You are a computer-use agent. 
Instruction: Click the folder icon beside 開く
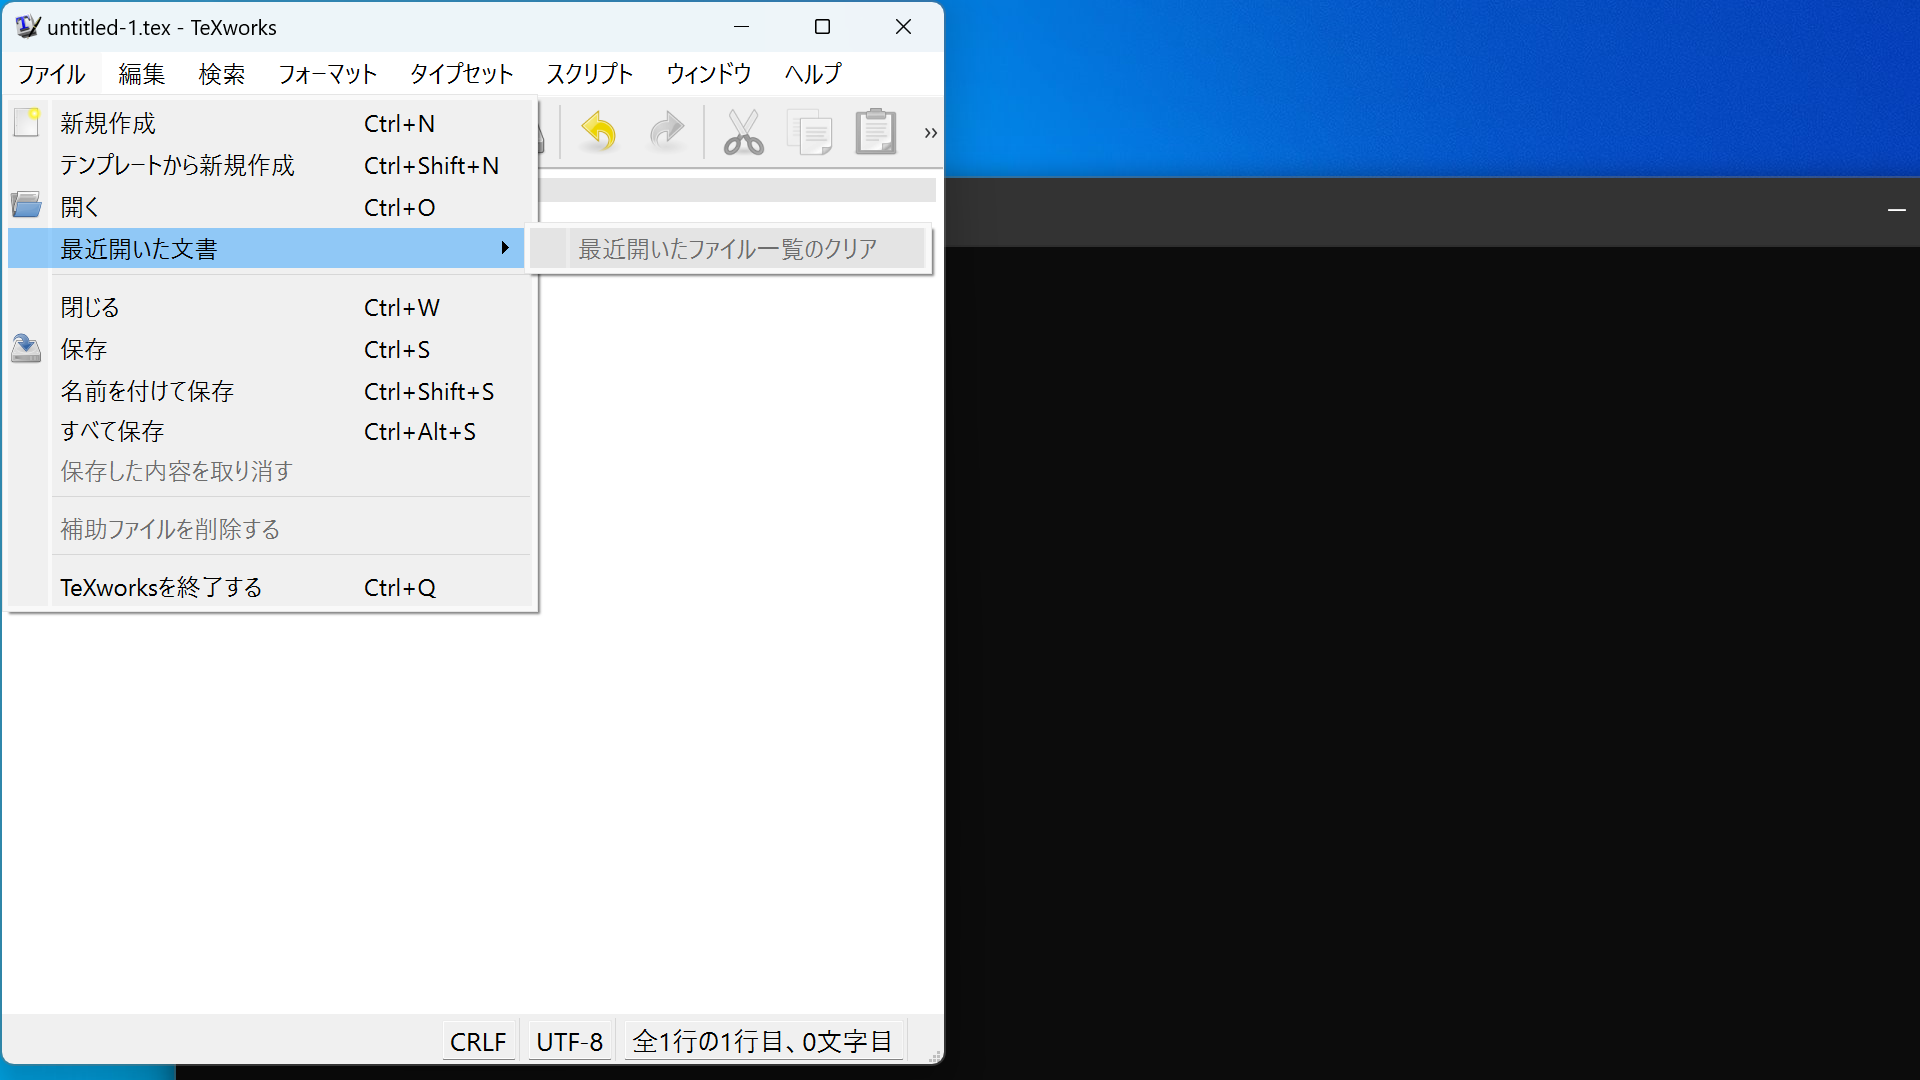[x=26, y=205]
